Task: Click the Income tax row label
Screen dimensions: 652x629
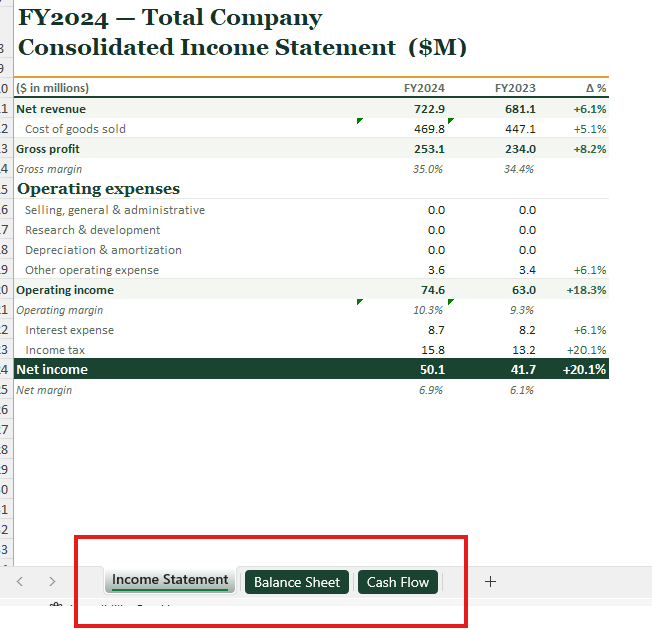Action: pos(55,350)
